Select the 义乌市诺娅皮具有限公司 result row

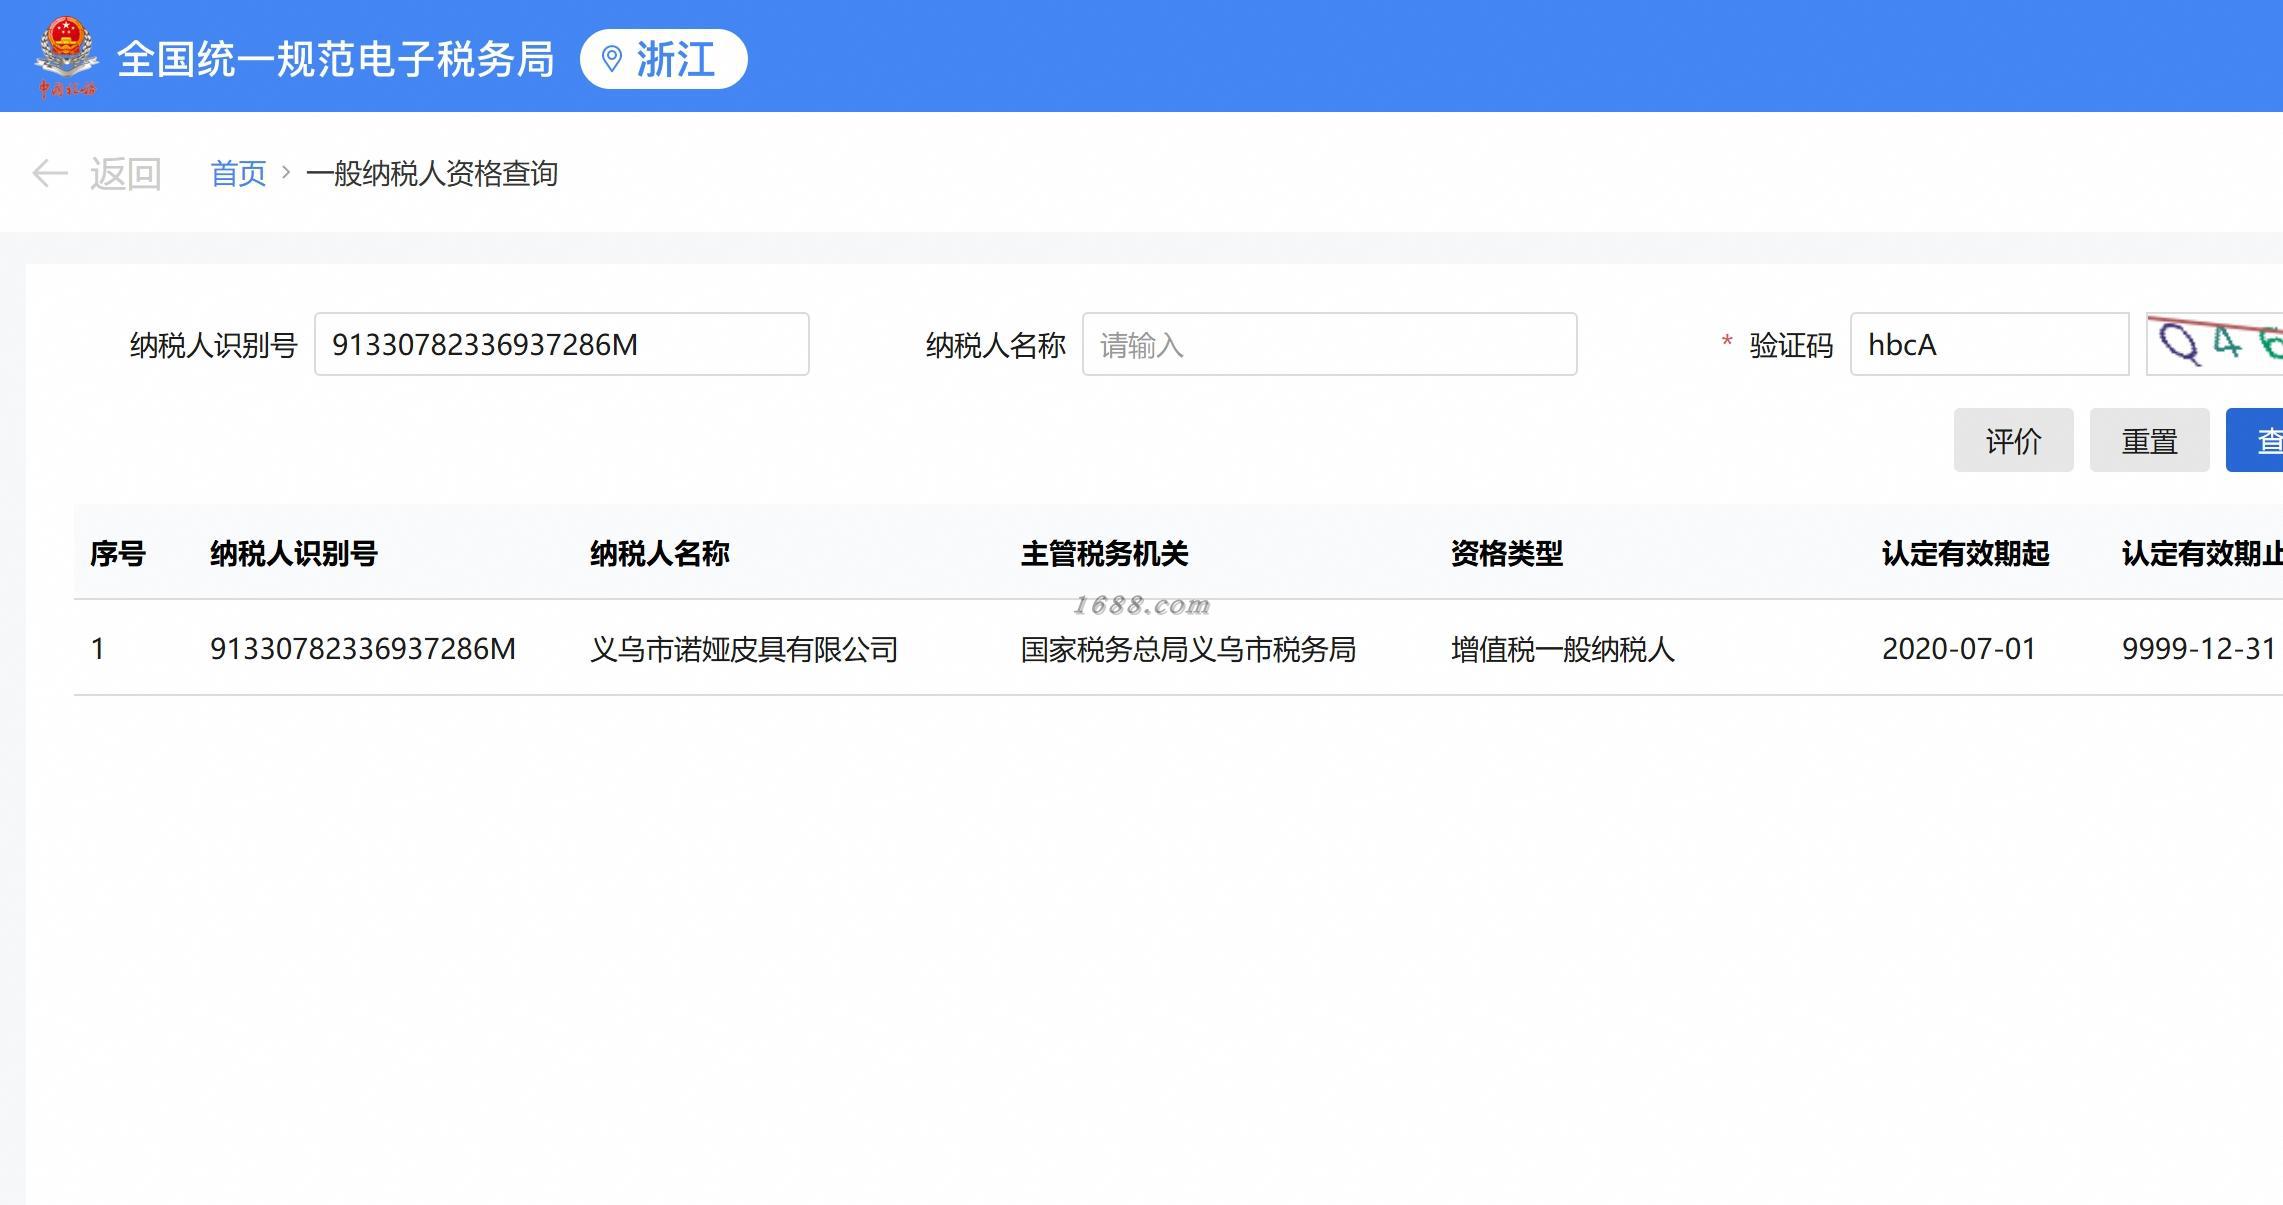[743, 649]
